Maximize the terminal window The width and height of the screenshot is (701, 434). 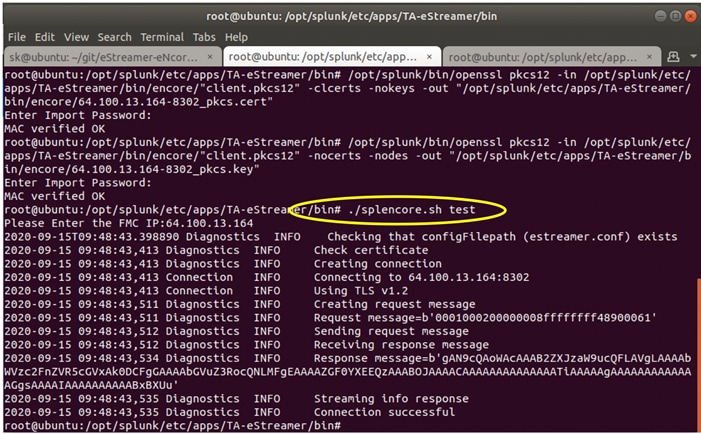(x=676, y=17)
